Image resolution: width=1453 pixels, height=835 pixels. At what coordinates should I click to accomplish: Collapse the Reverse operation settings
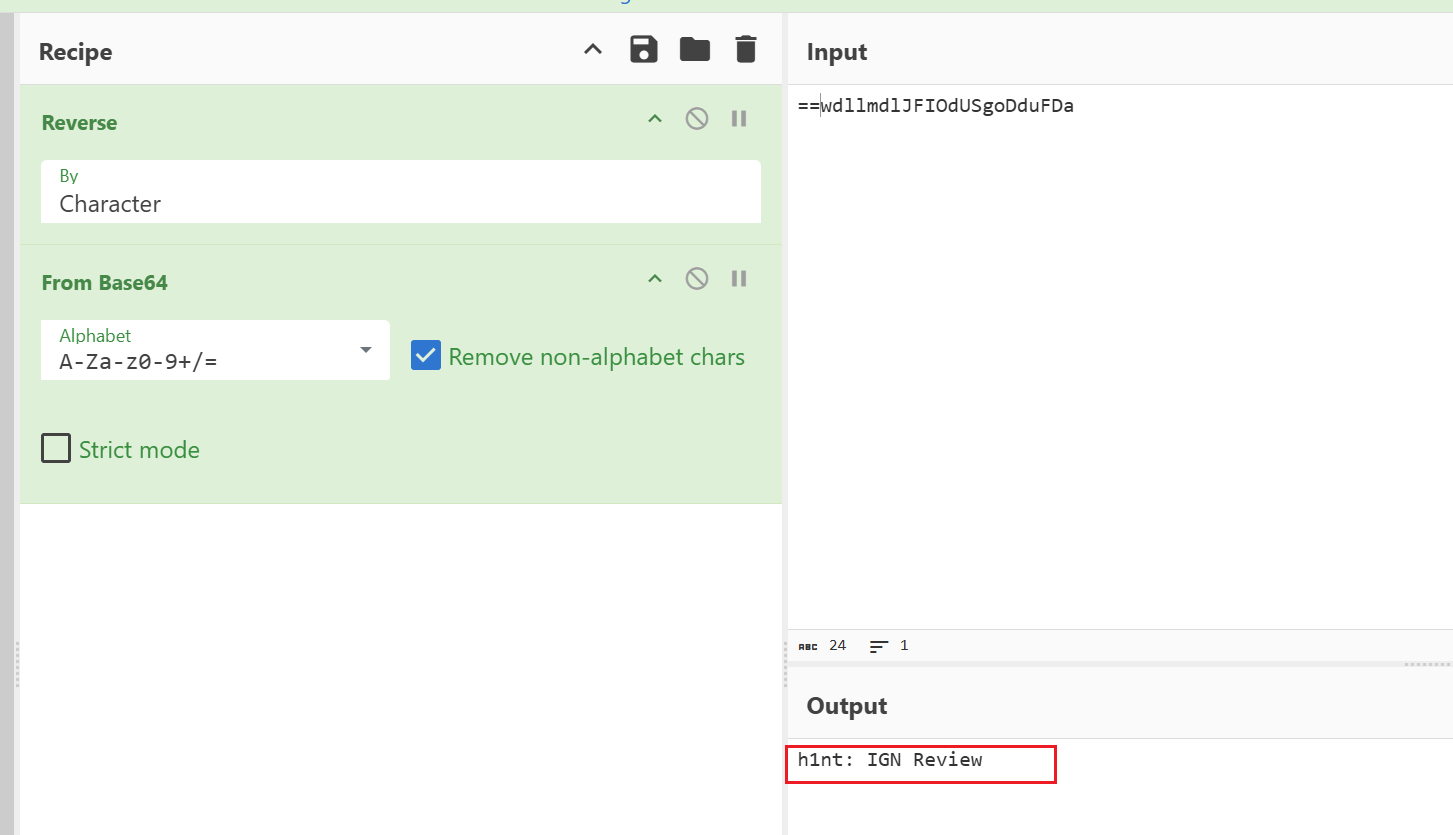pos(655,119)
